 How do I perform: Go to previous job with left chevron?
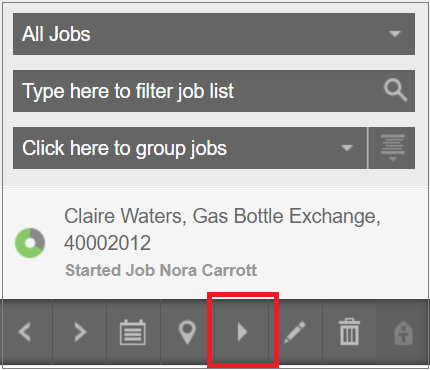tap(25, 332)
